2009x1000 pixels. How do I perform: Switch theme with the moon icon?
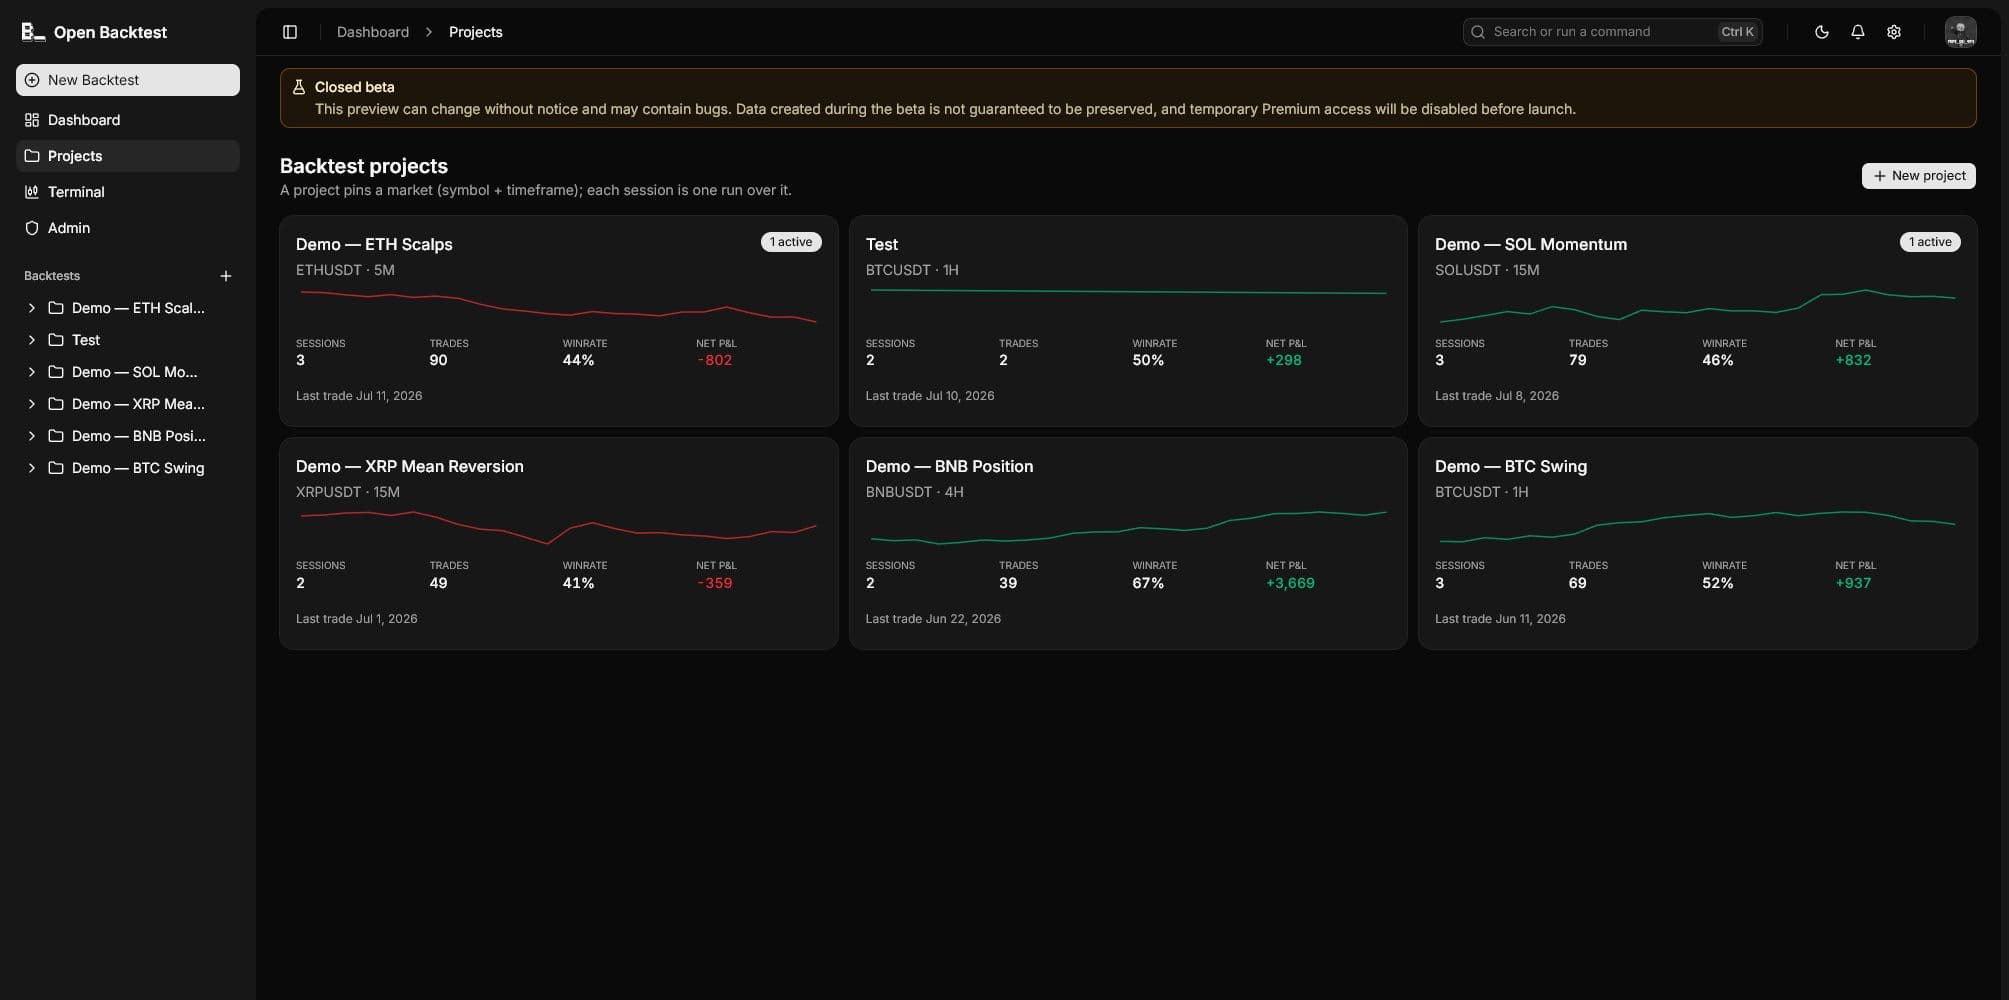1821,32
